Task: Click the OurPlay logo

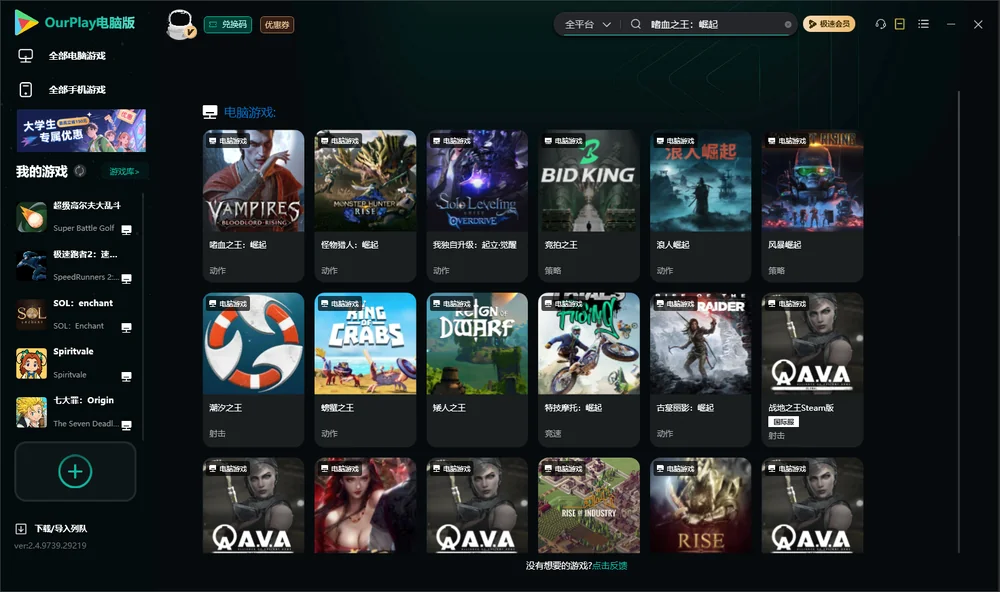Action: (x=75, y=22)
